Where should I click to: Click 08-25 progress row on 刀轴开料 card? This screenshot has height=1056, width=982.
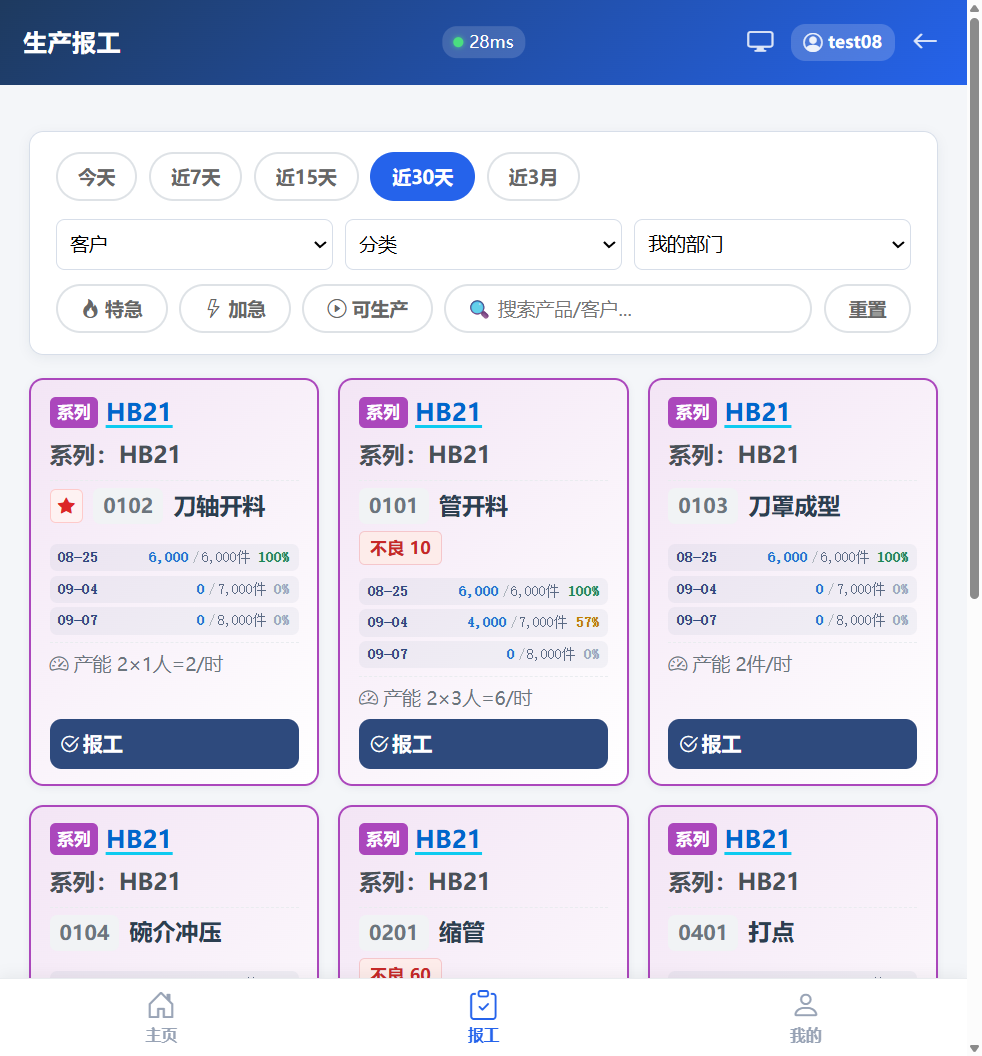(x=174, y=557)
